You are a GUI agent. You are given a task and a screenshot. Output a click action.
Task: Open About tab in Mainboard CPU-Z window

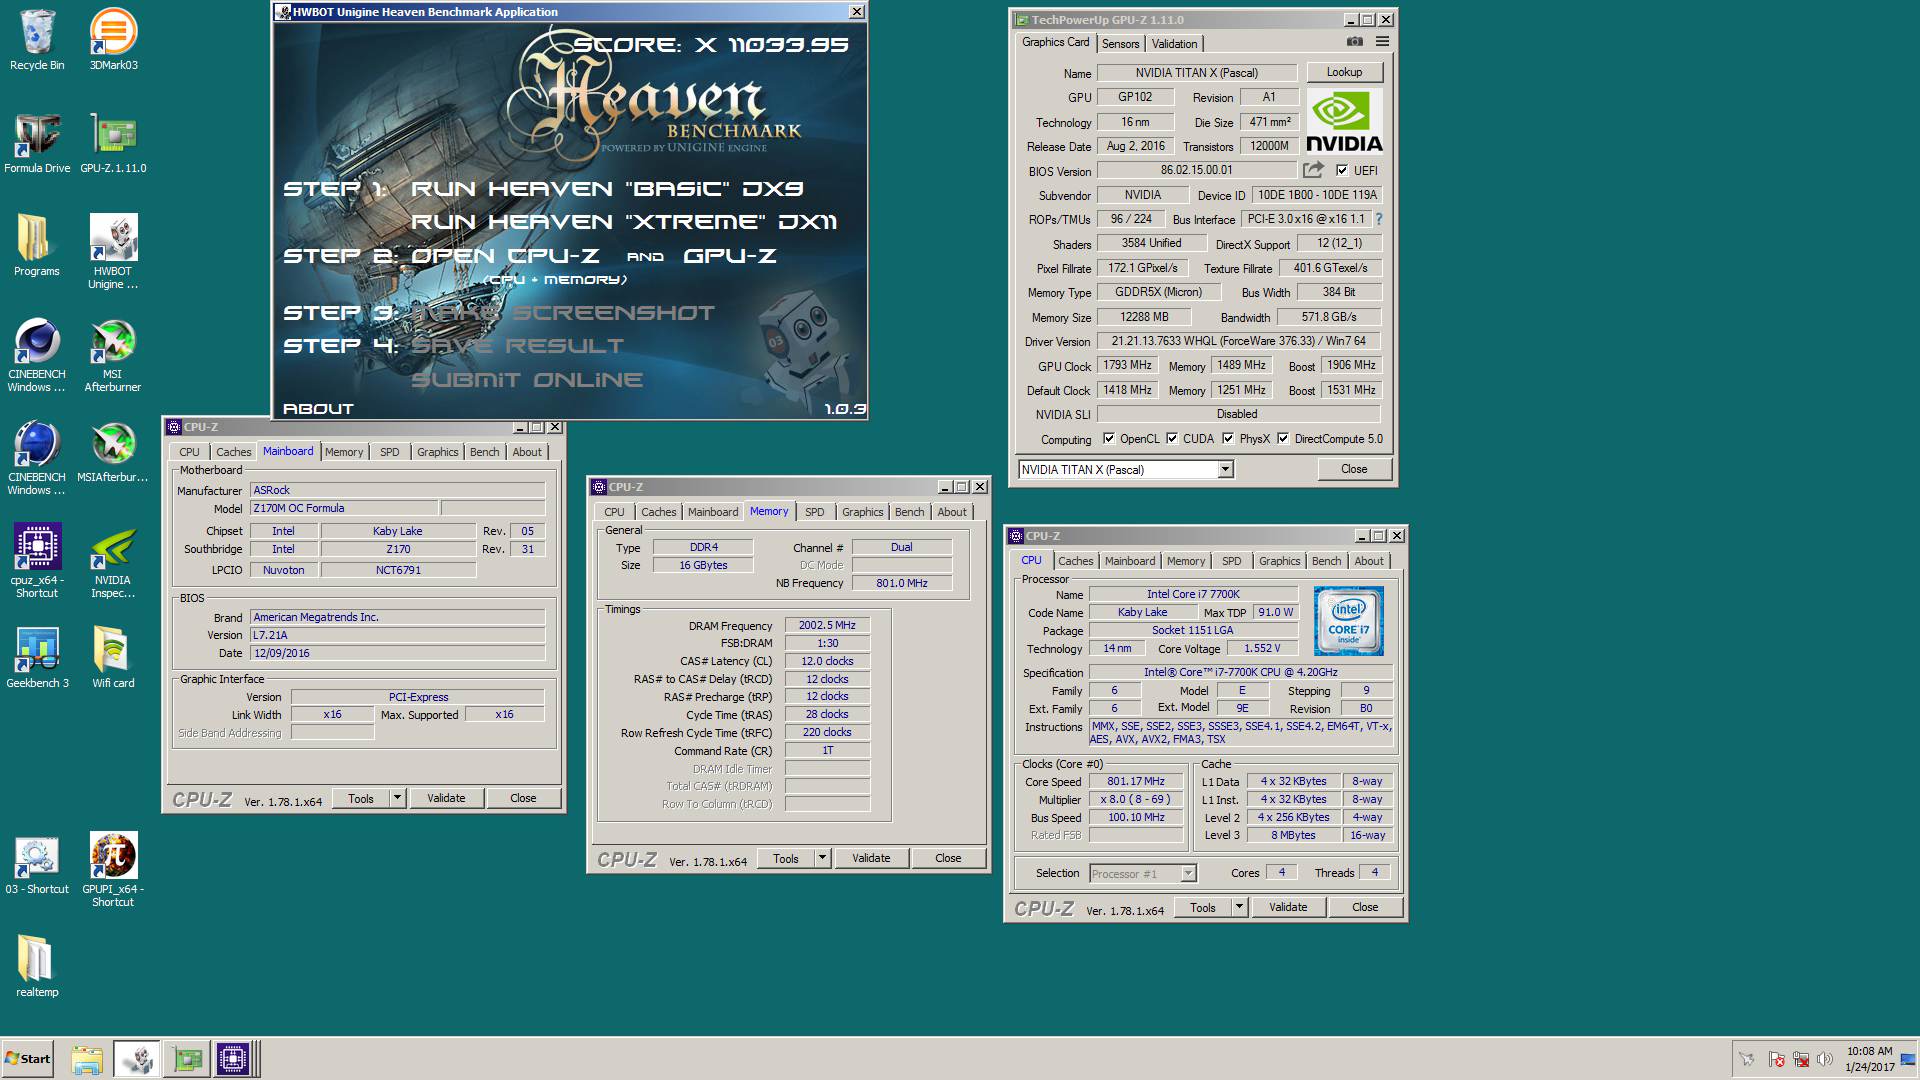tap(527, 452)
